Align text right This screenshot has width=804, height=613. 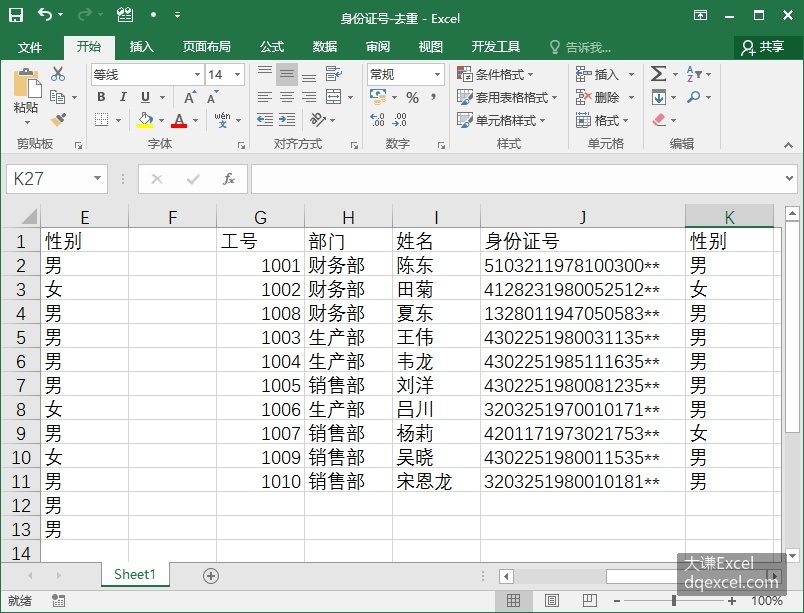(309, 97)
